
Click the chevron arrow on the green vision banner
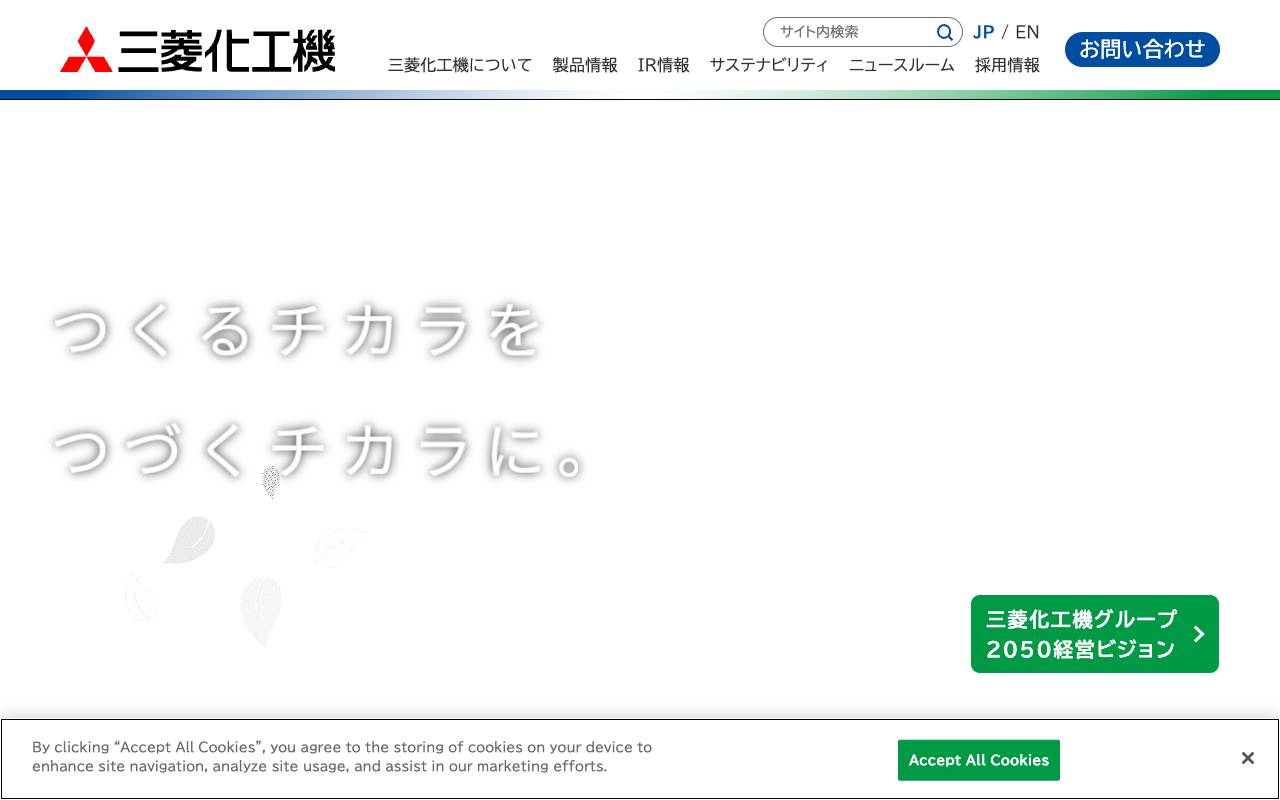(1198, 633)
